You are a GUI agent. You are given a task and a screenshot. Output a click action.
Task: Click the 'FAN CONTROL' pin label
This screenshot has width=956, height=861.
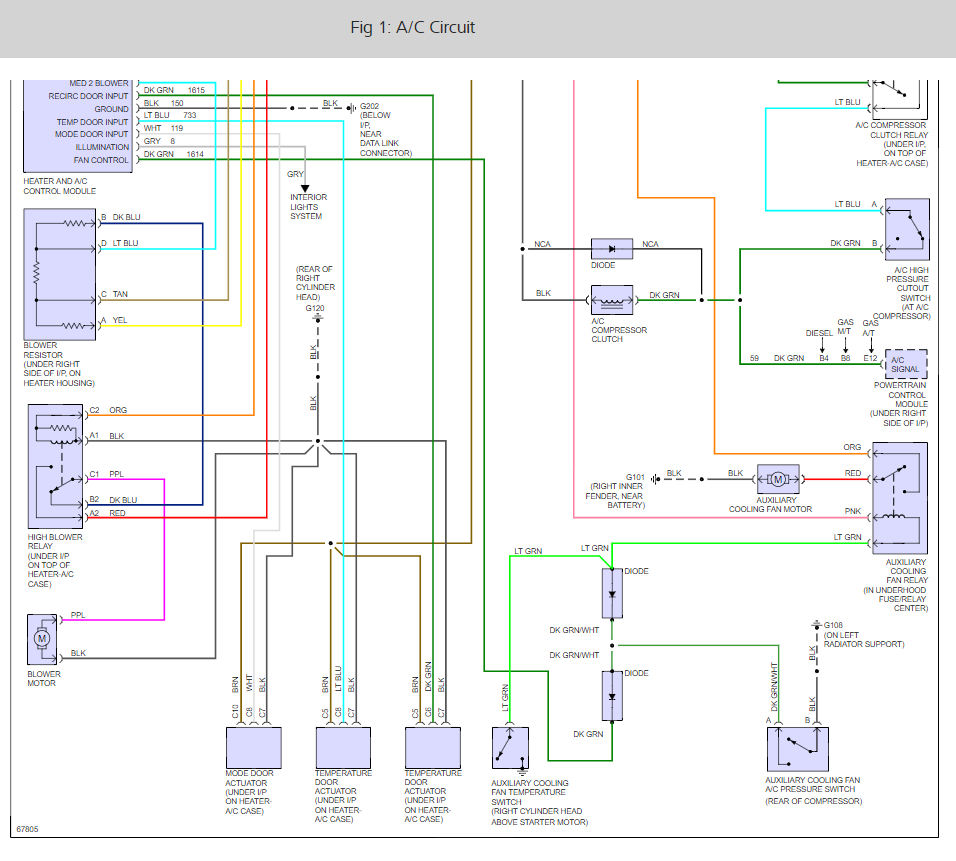point(101,160)
